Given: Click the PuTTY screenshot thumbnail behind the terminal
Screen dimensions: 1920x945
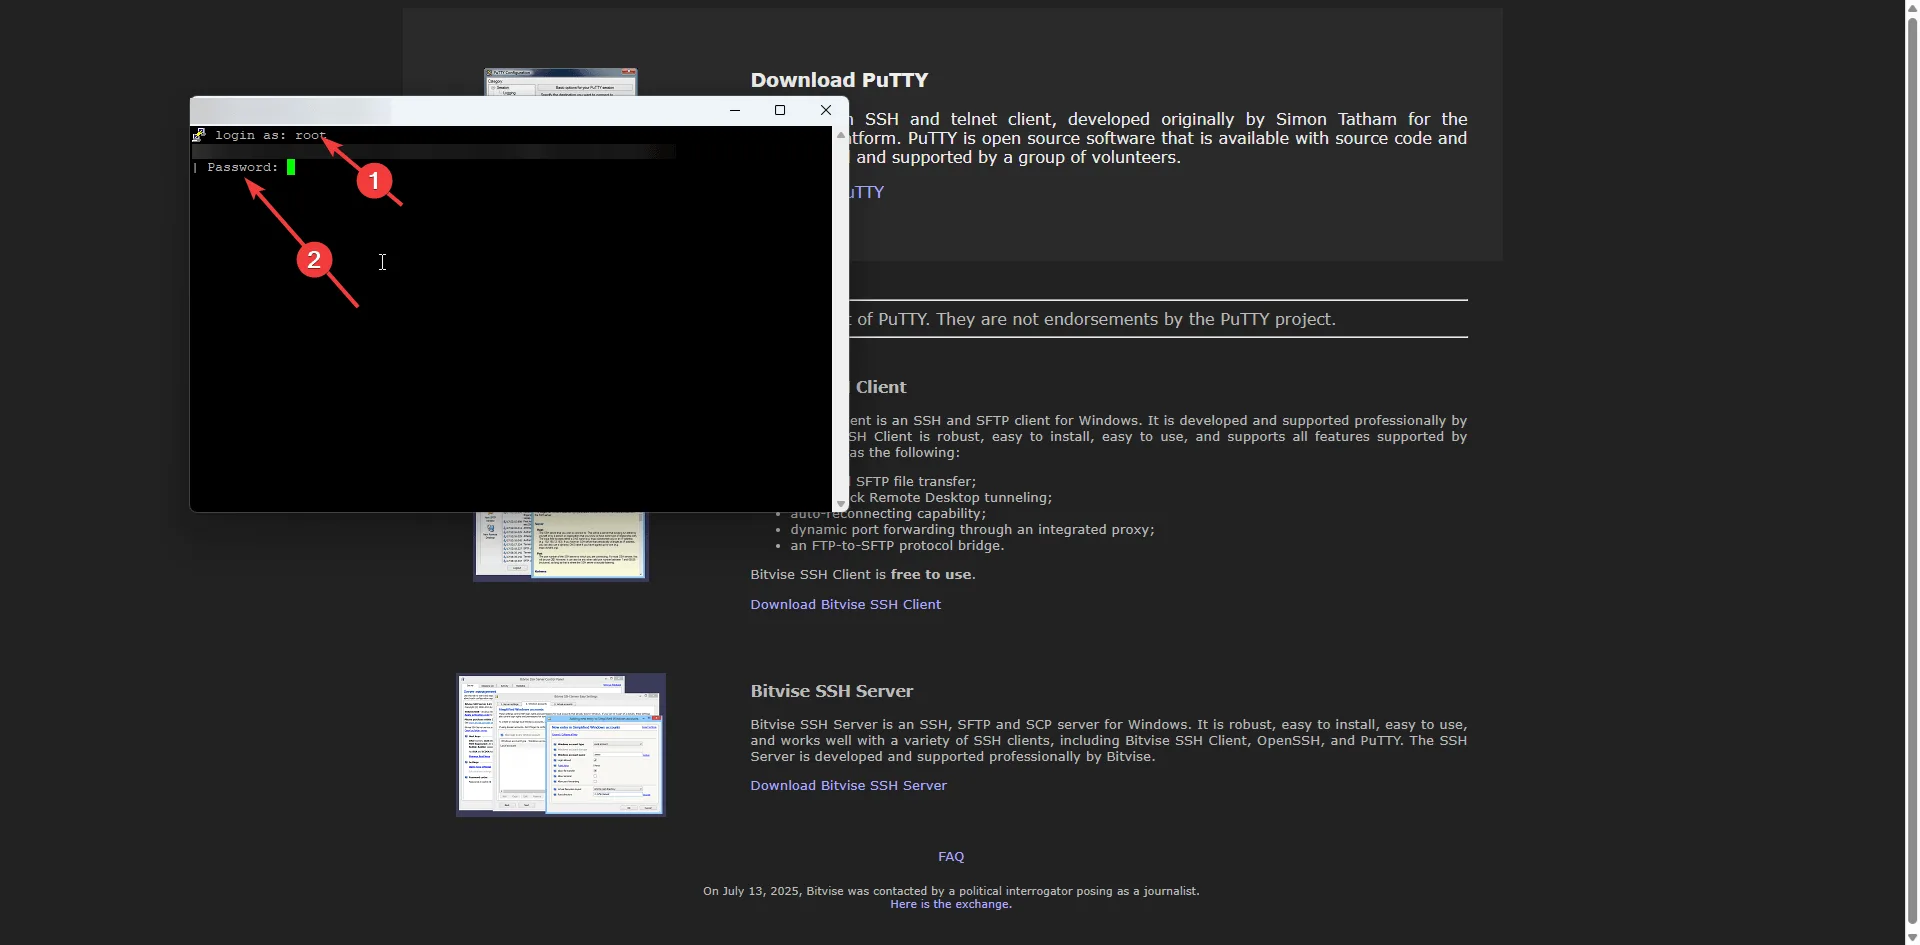Looking at the screenshot, I should click(560, 82).
